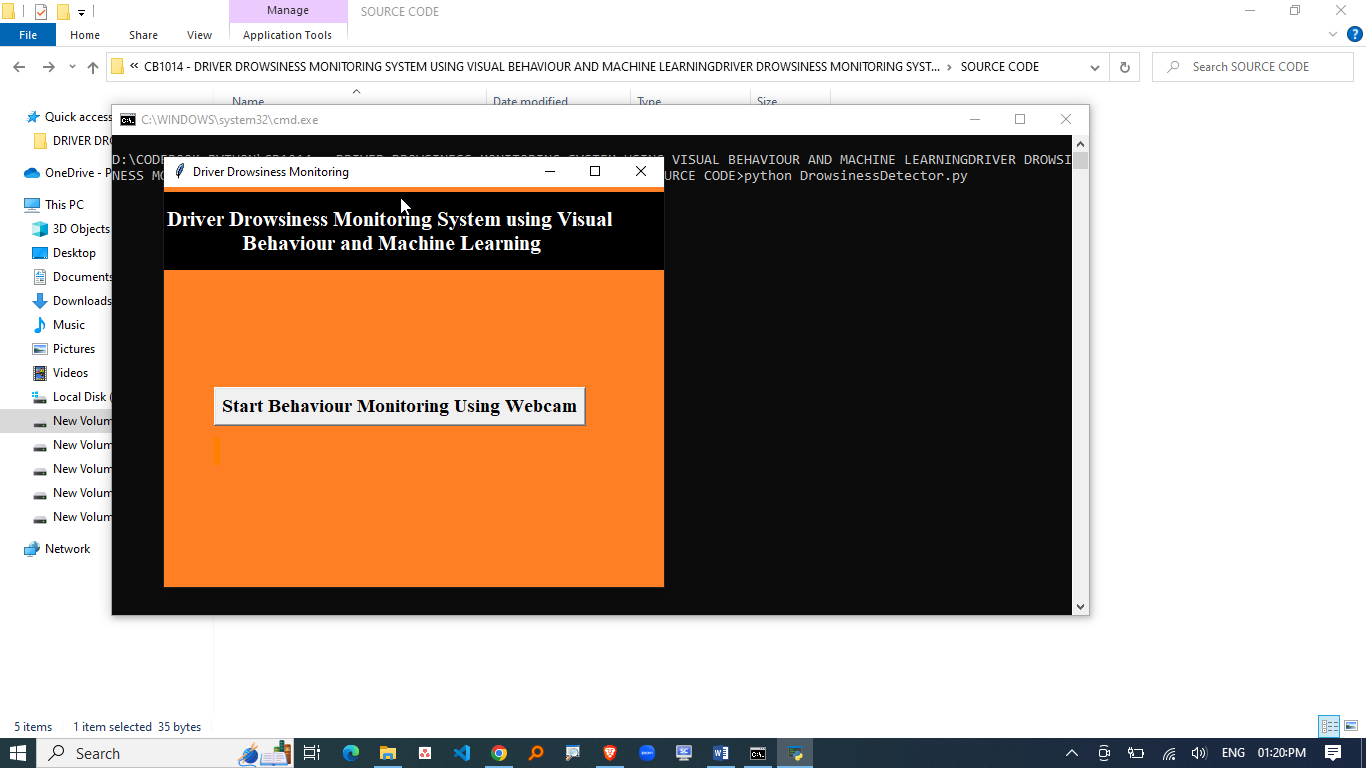The width and height of the screenshot is (1366, 768).
Task: Click the Driver Drowsiness Monitoring feather icon
Action: coord(180,171)
